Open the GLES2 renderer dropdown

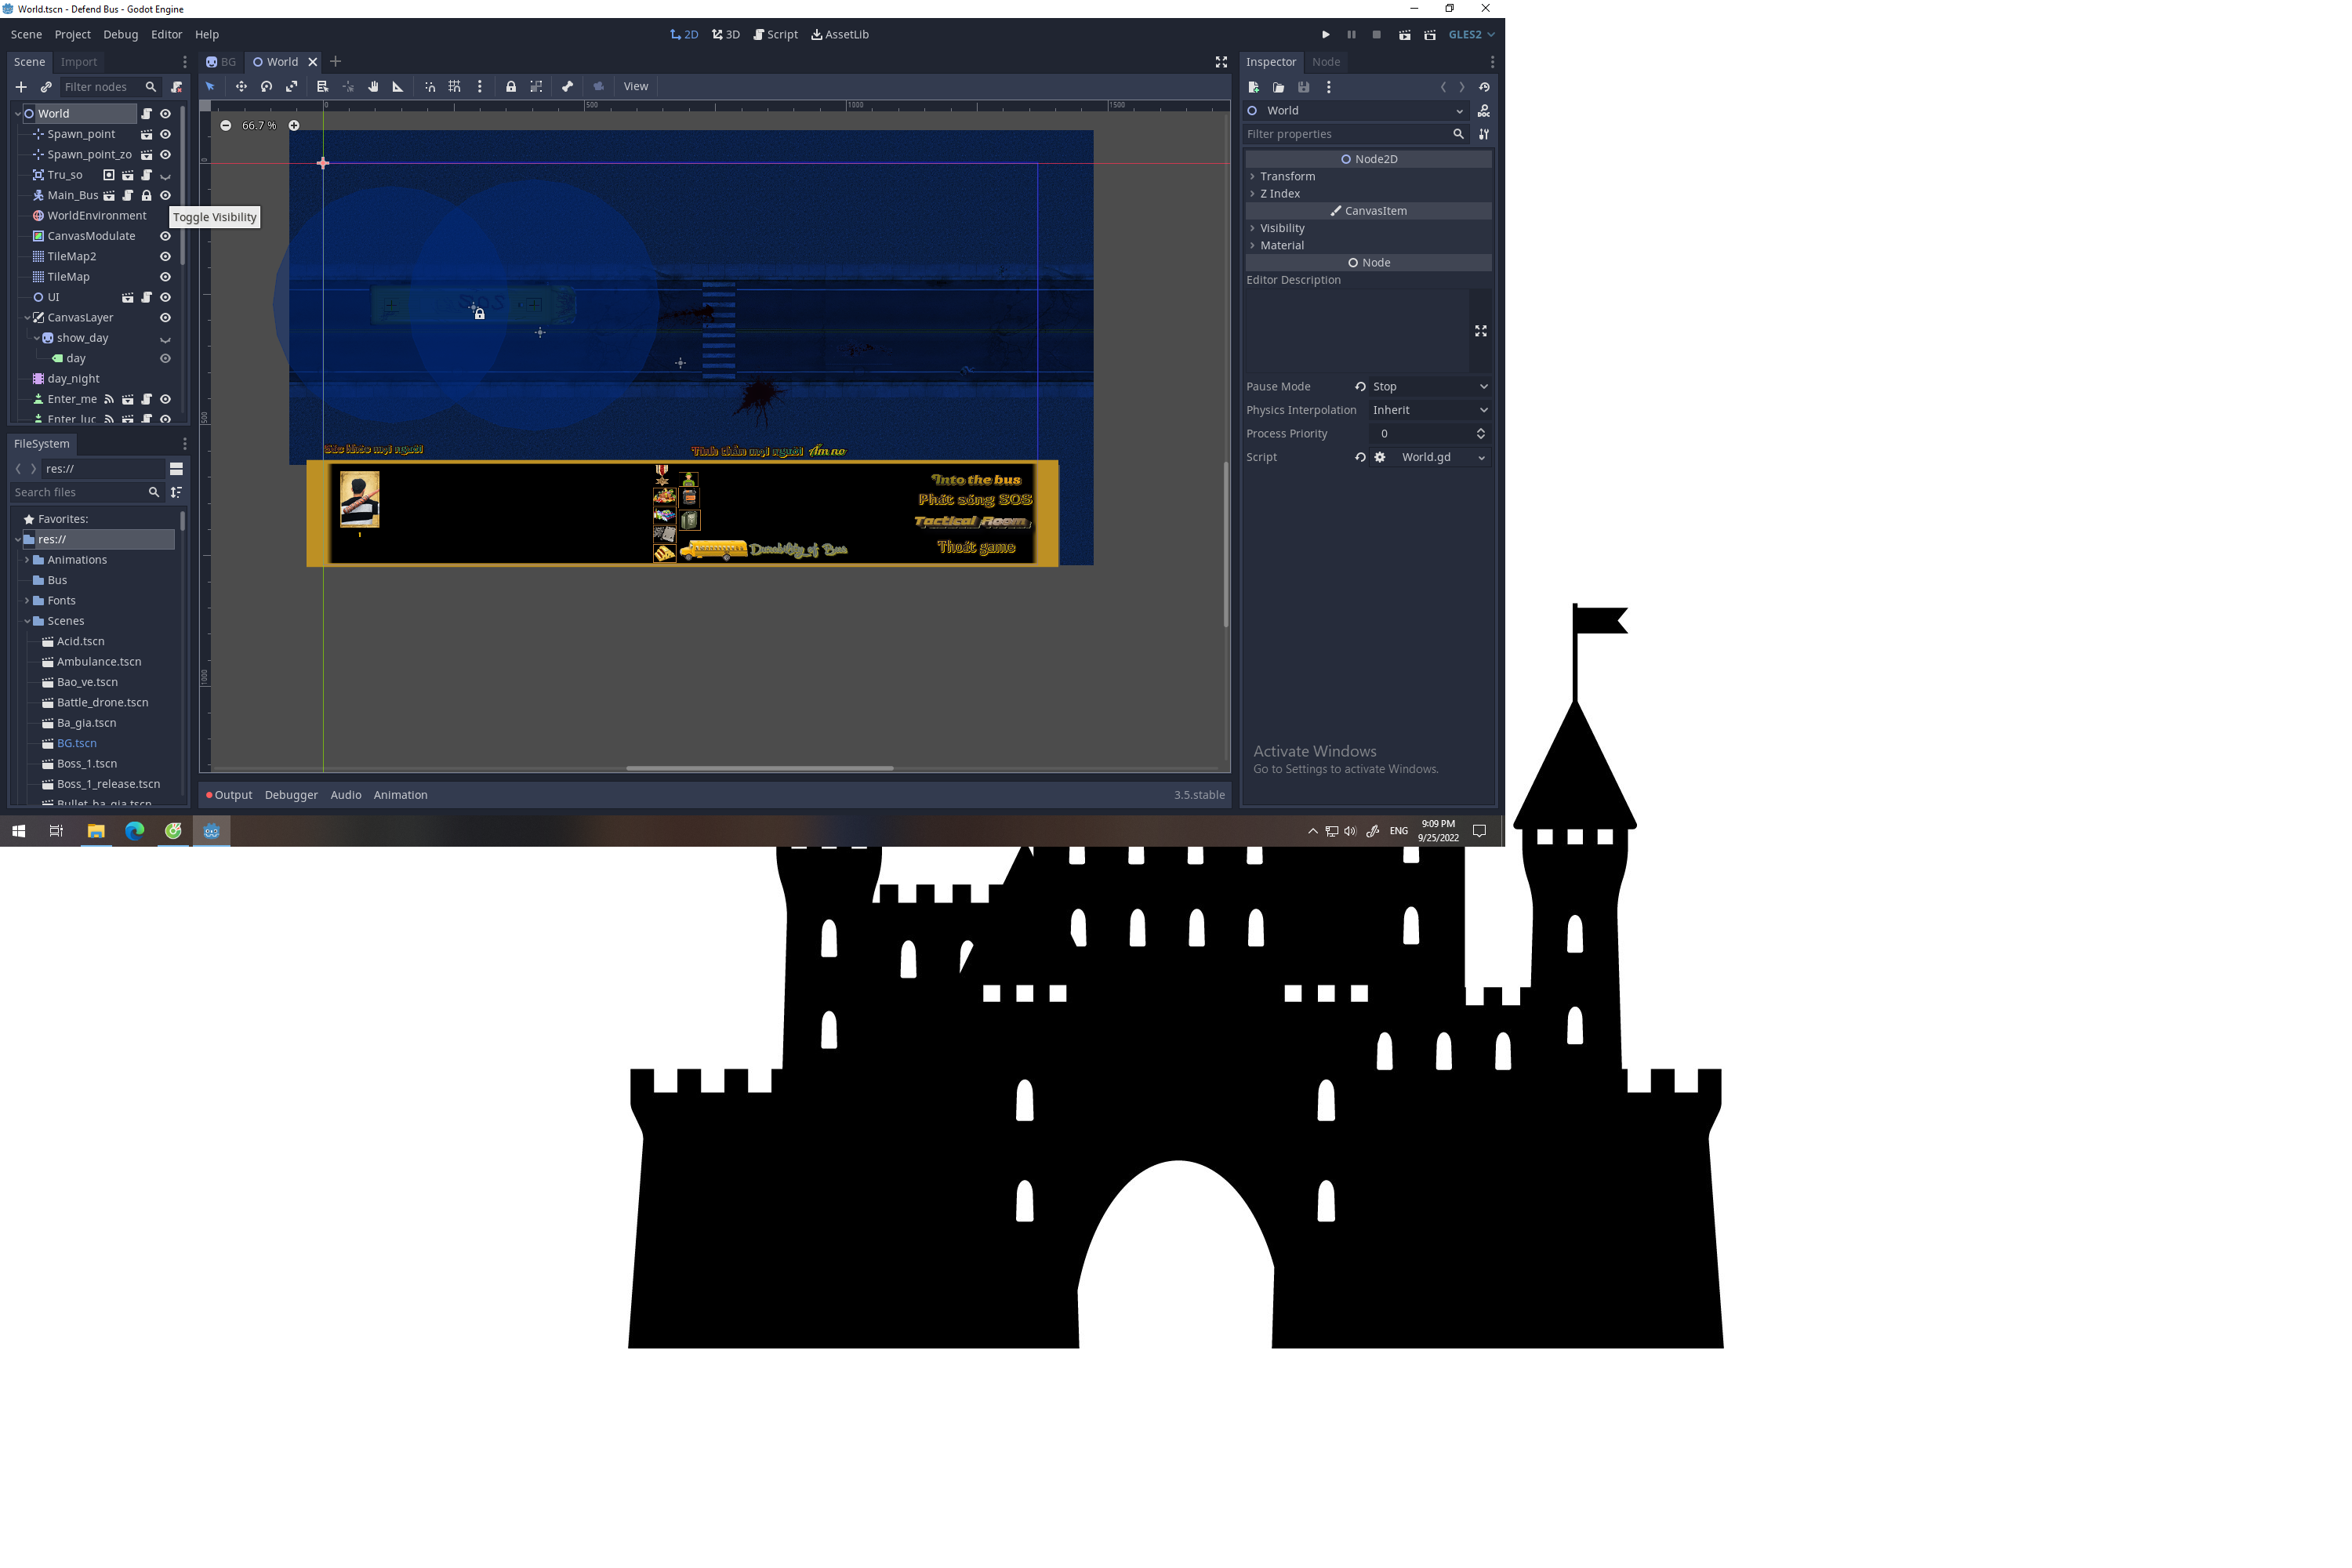point(1471,34)
